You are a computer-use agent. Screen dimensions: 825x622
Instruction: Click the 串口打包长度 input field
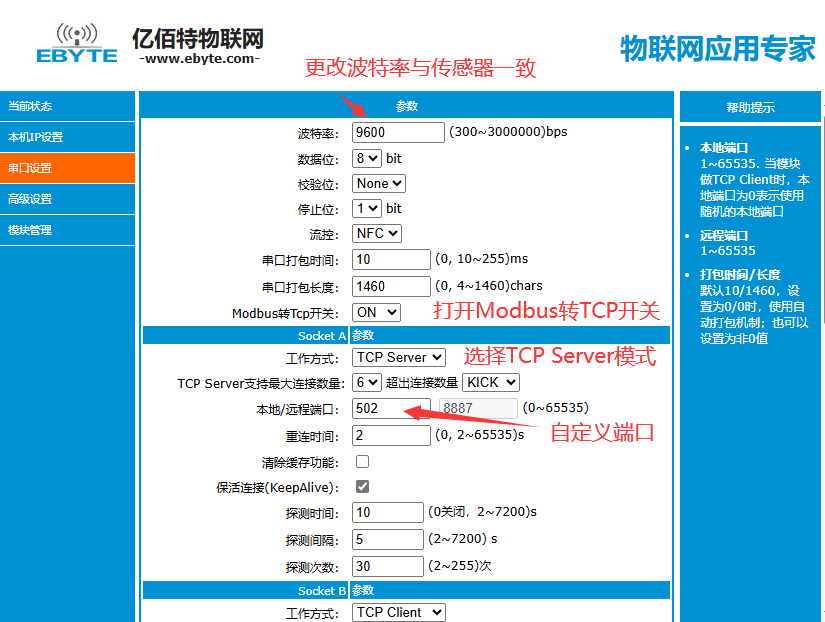[x=392, y=286]
